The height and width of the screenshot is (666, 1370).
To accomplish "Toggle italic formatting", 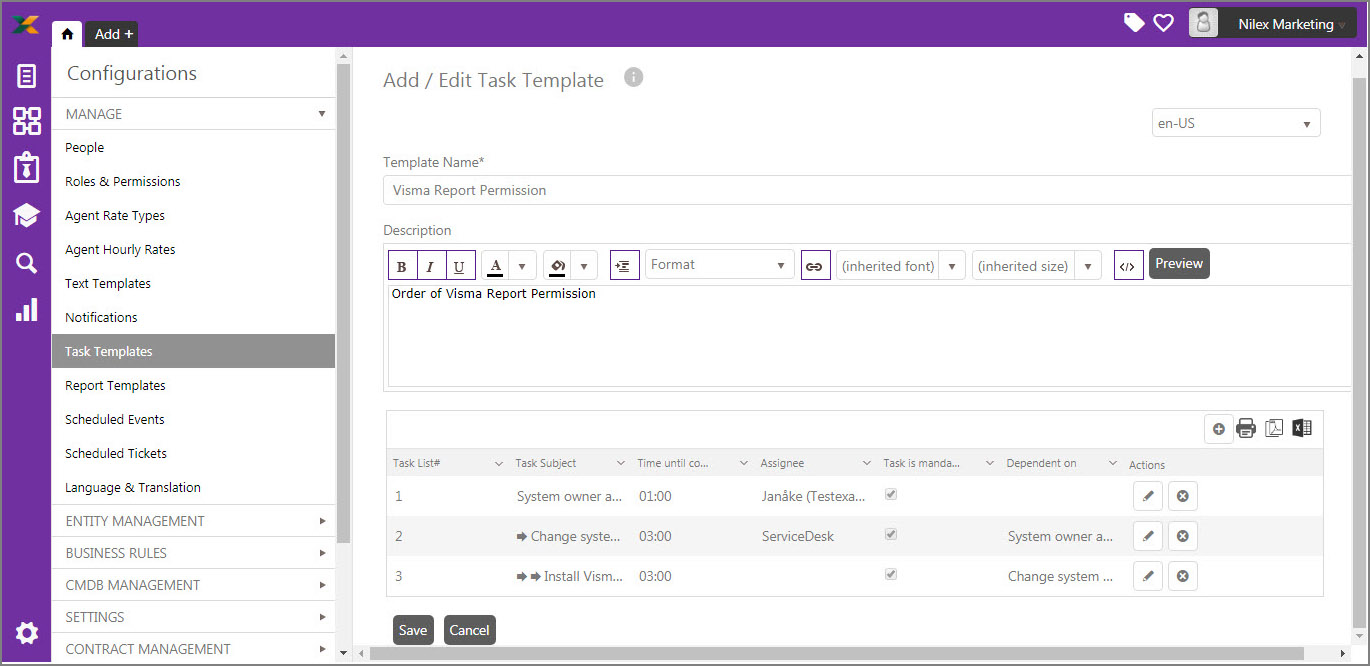I will (x=431, y=266).
